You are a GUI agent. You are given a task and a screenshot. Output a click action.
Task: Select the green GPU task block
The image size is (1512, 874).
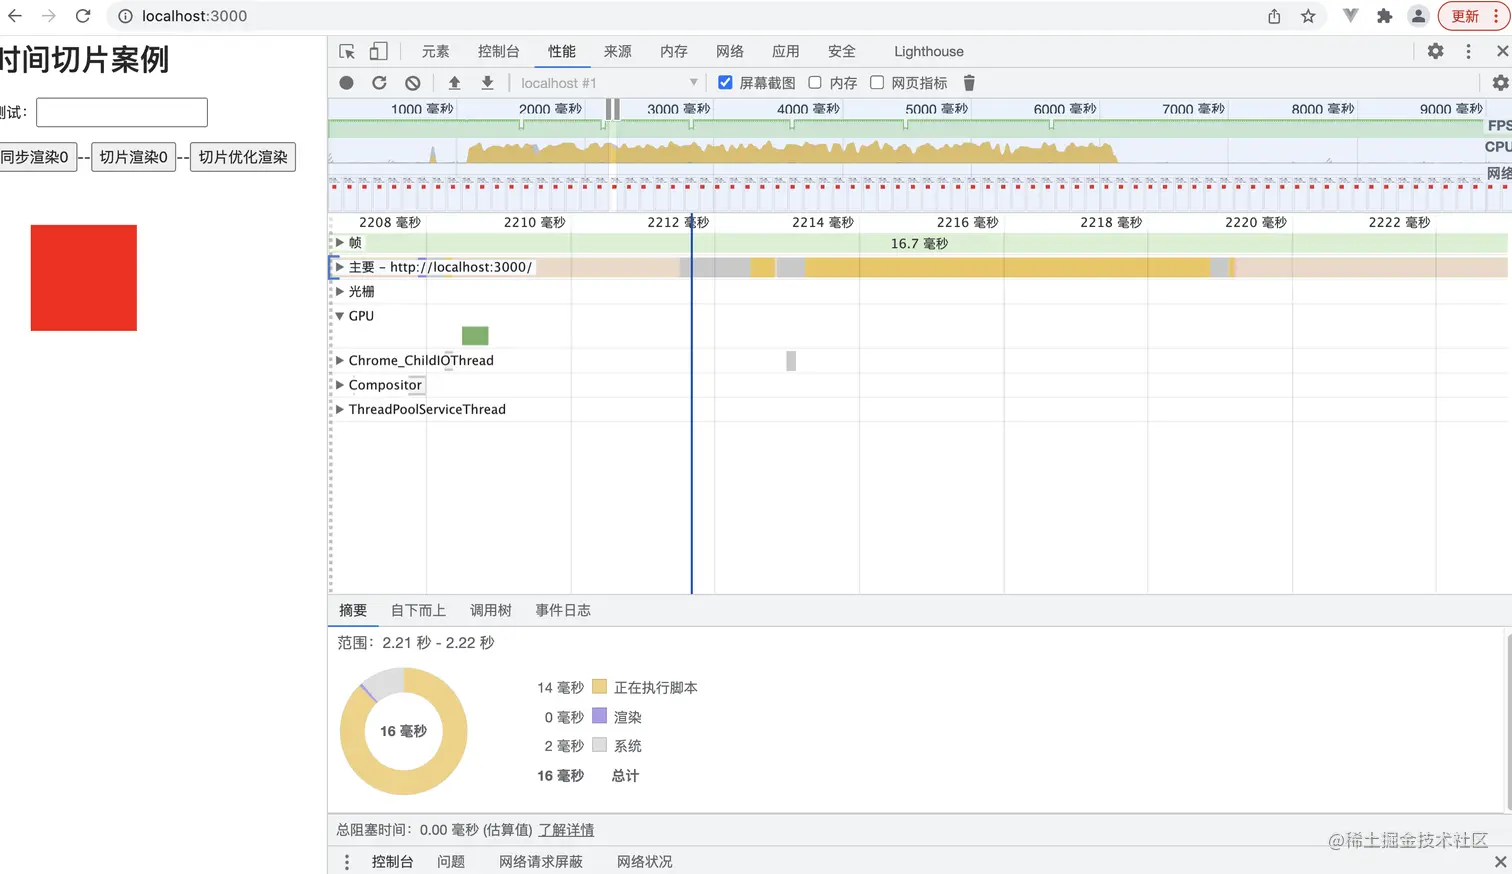tap(475, 336)
